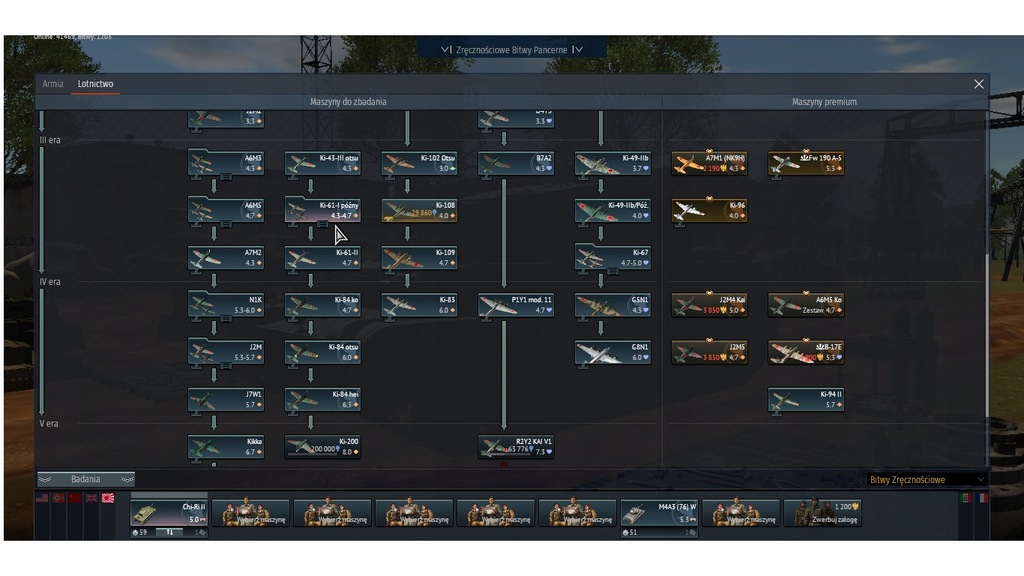Click the Badania research button
Screen dimensions: 1024x576
pos(86,479)
